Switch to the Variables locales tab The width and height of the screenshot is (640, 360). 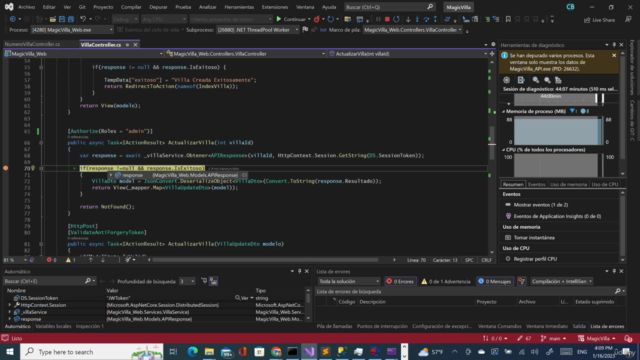click(53, 326)
